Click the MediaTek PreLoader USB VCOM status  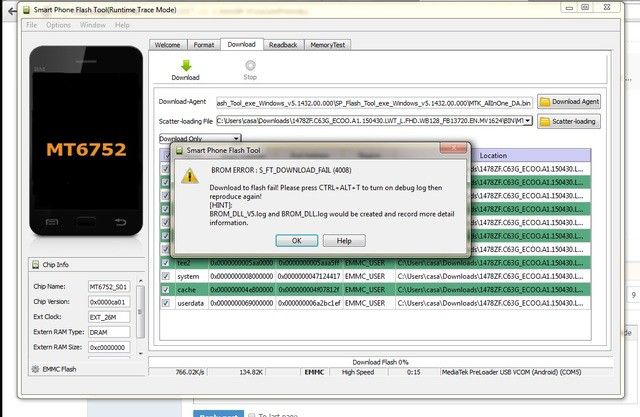(x=512, y=372)
